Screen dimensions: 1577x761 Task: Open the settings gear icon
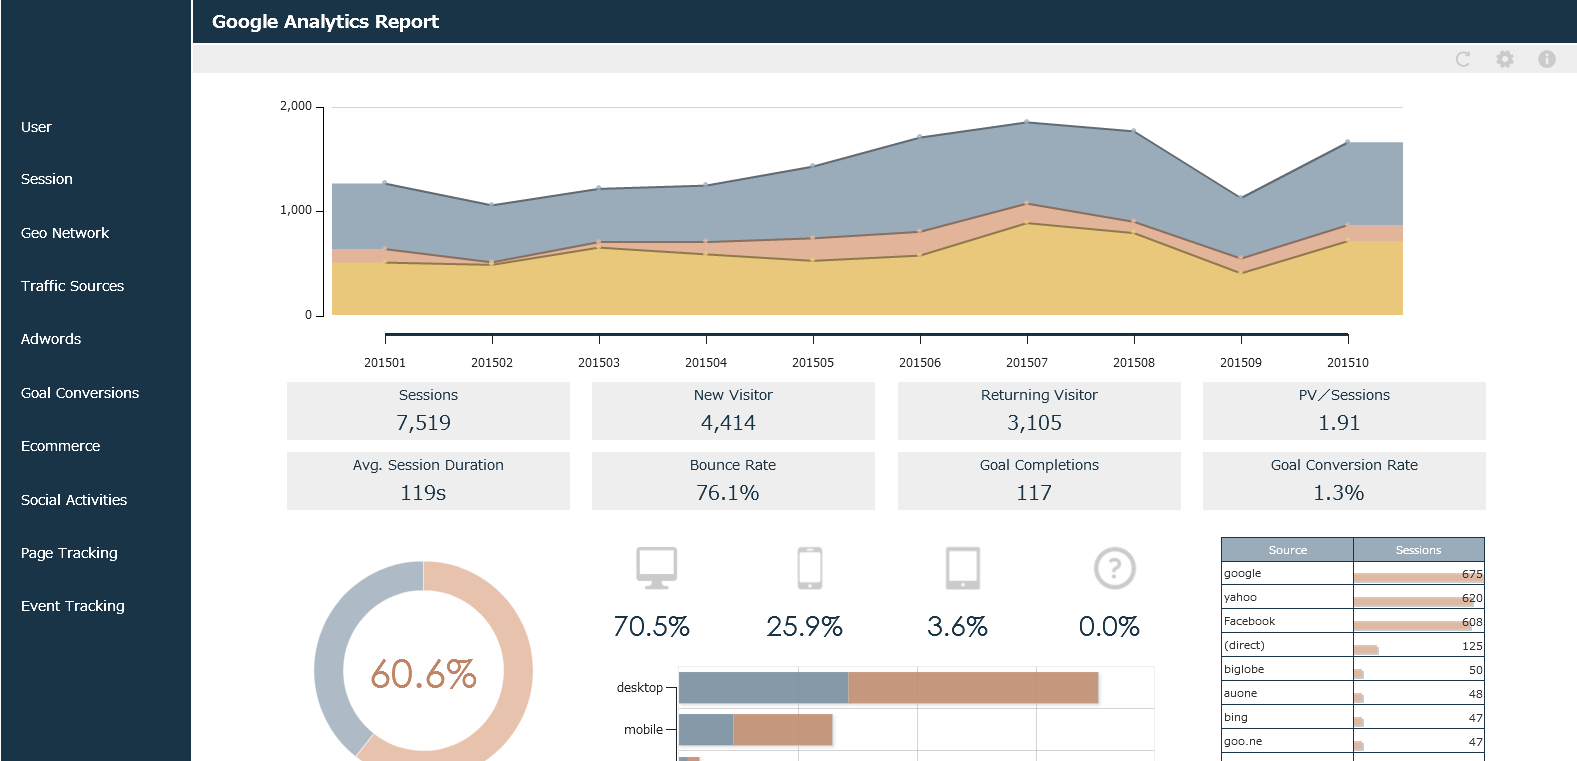pyautogui.click(x=1505, y=59)
